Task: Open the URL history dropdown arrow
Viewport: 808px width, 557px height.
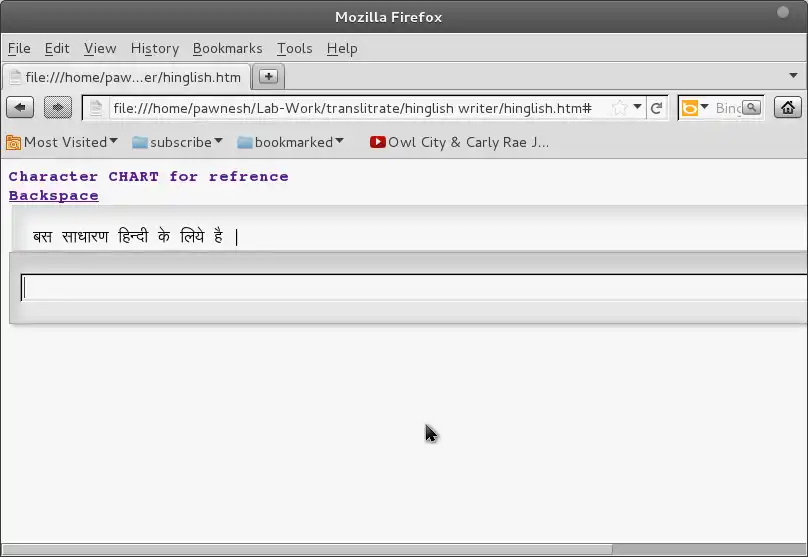Action: [637, 107]
